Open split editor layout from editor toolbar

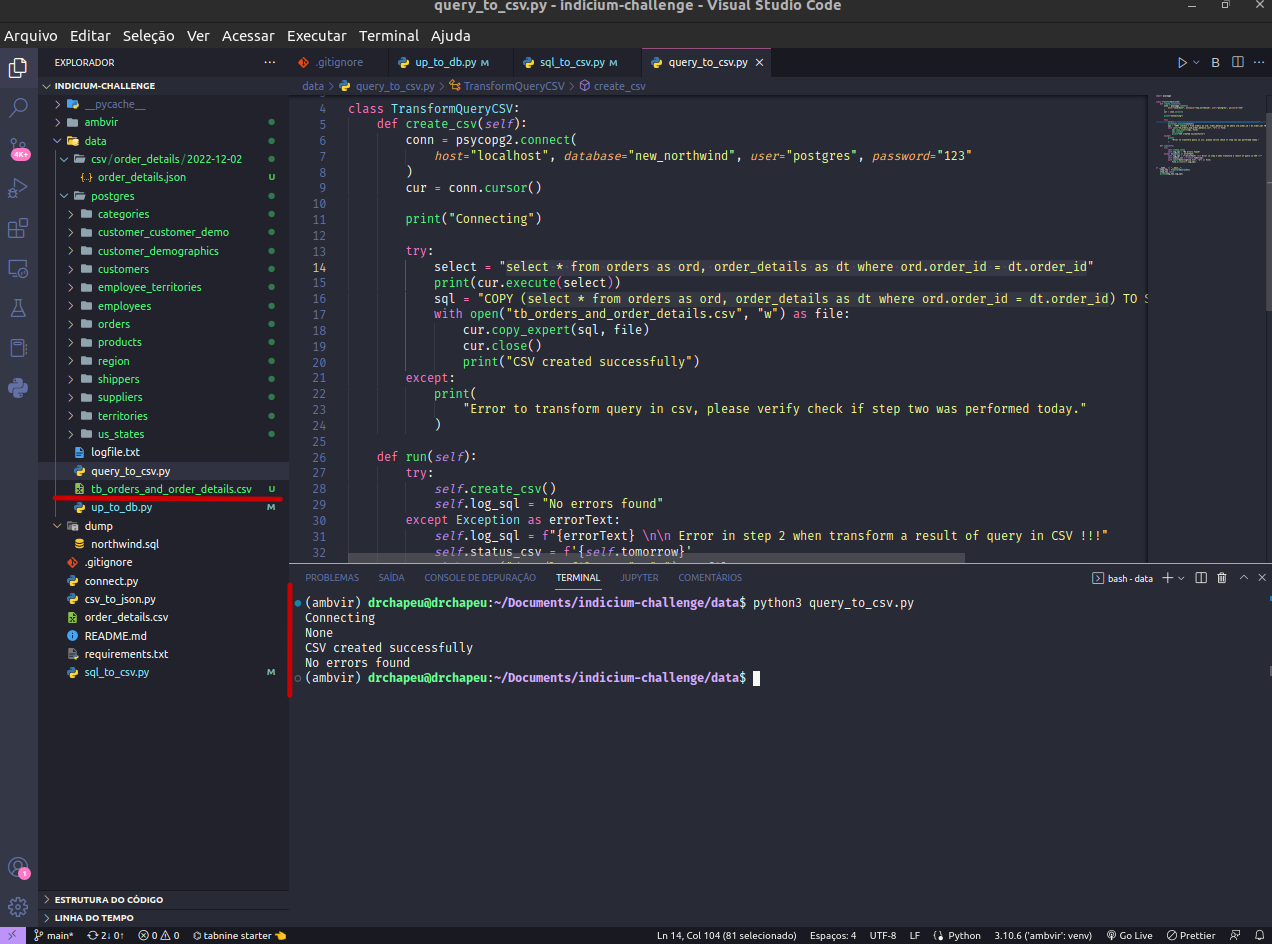tap(1236, 61)
